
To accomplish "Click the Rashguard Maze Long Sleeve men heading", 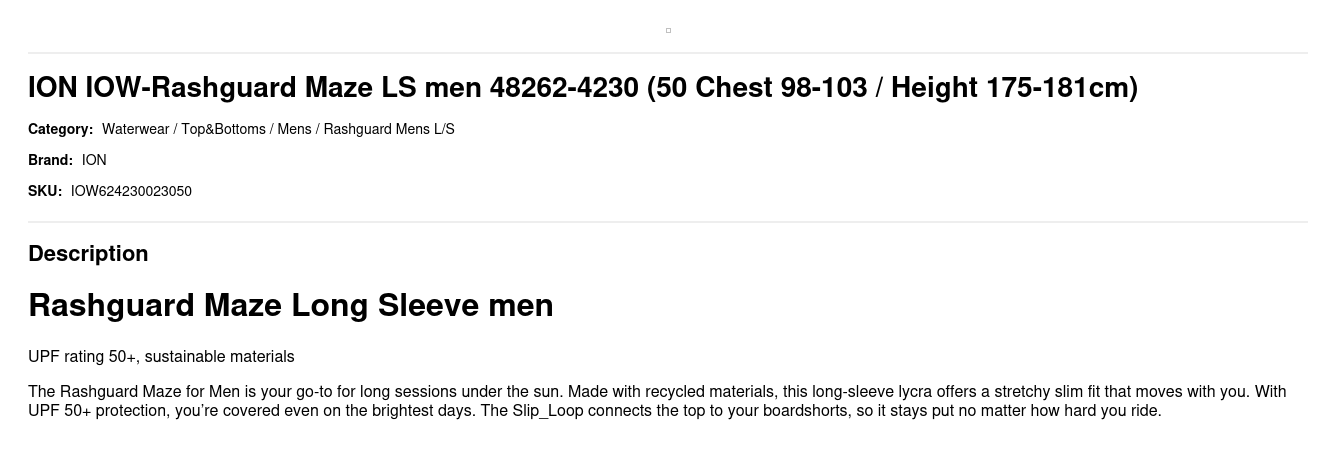I will click(x=290, y=305).
